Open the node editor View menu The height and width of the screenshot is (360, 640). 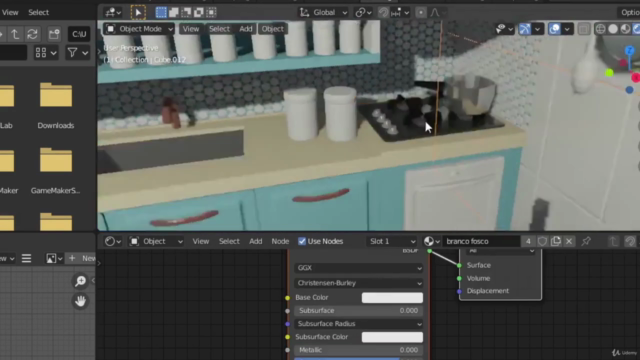pos(201,241)
